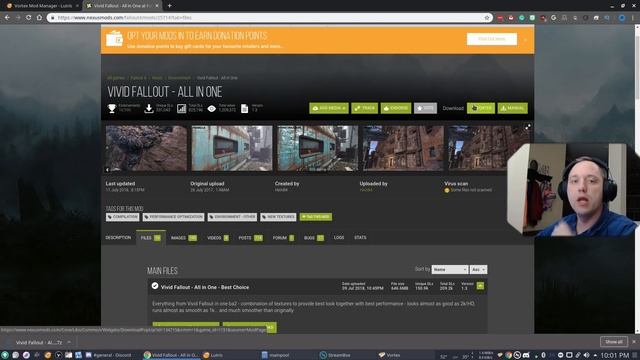
Task: Click the Environment - Other tag
Action: pyautogui.click(x=232, y=217)
